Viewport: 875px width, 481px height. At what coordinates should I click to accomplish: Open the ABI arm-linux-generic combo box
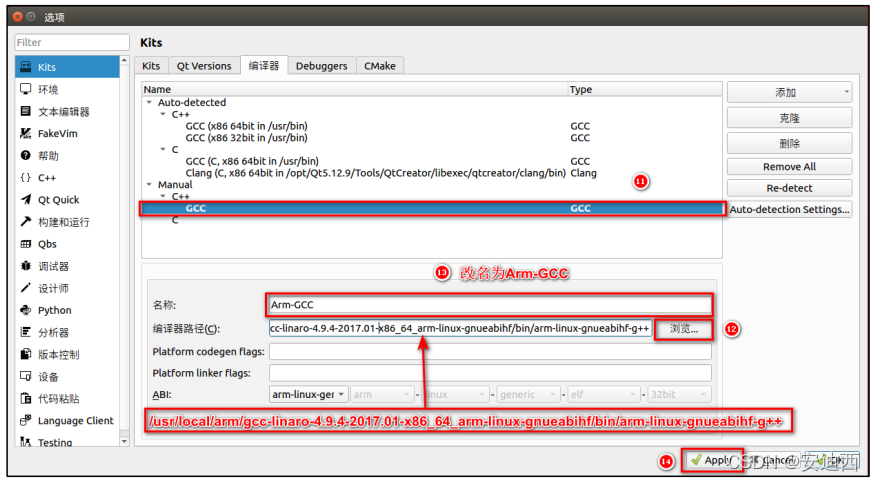pos(309,395)
